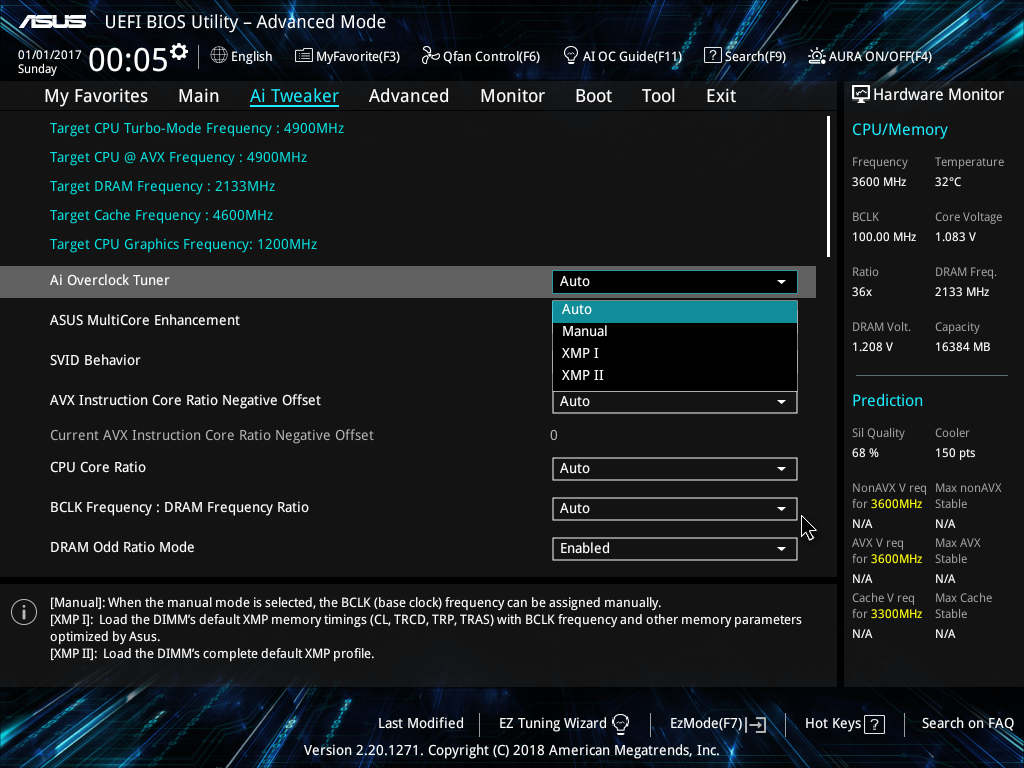Open the Hot Keys help
Viewport: 1024px width, 768px height.
pos(844,724)
